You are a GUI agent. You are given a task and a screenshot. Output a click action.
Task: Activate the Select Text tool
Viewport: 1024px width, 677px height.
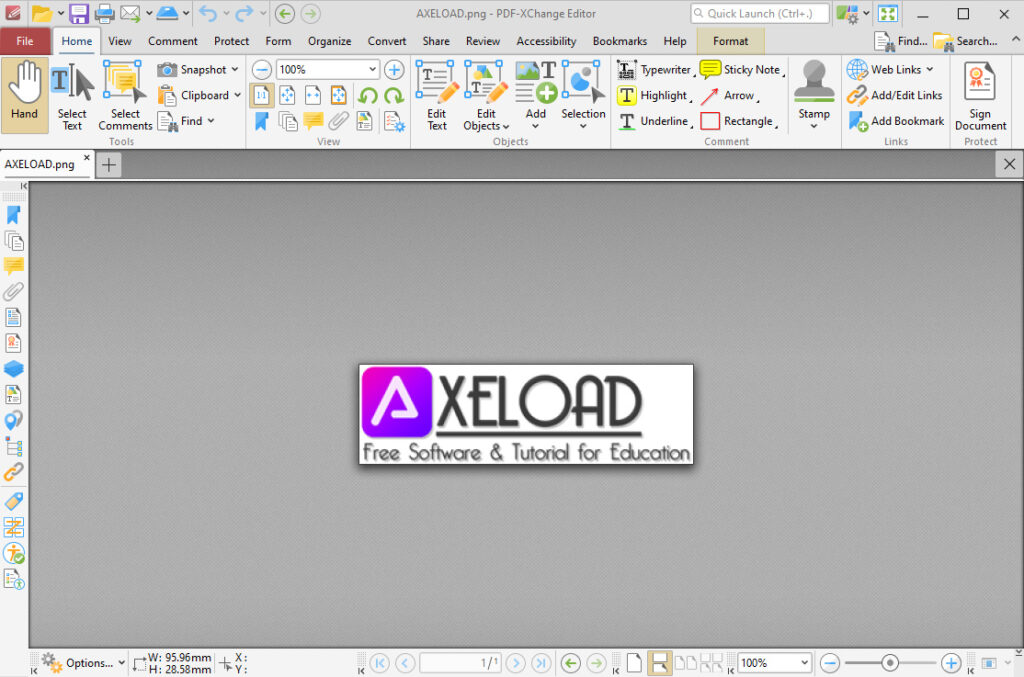point(72,97)
